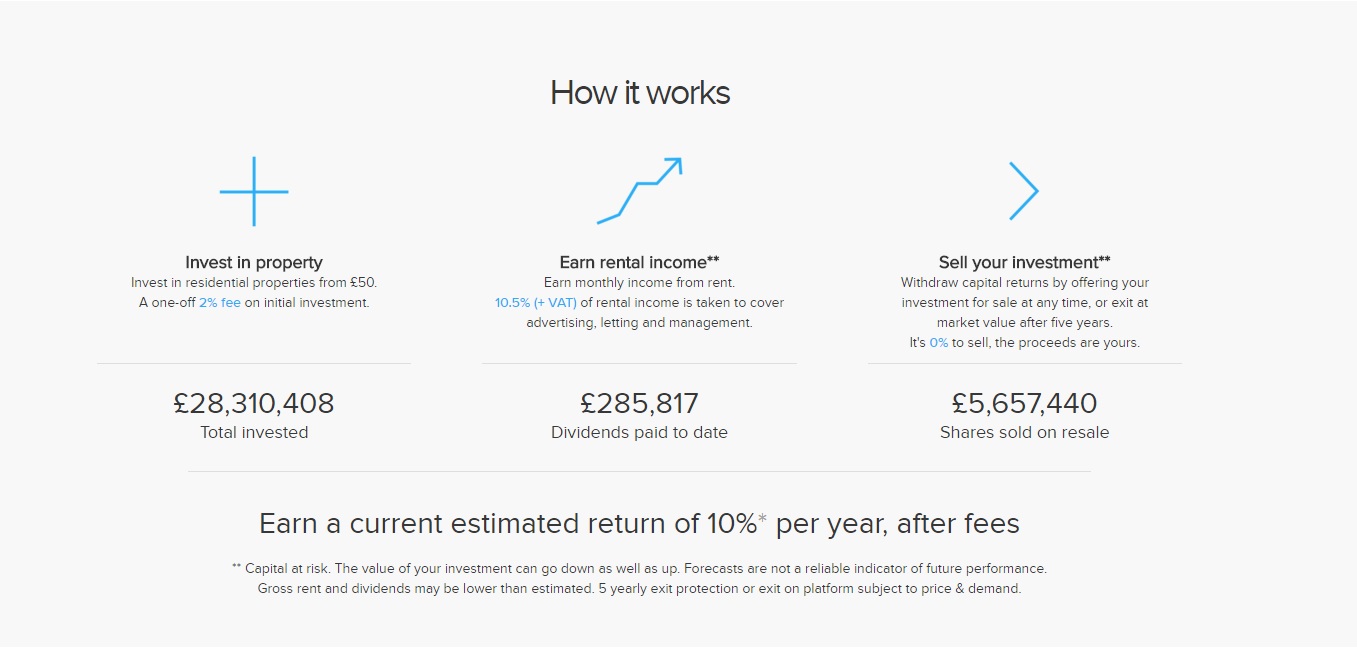
Task: Click the £5,657,440 shares sold figure
Action: click(1024, 403)
